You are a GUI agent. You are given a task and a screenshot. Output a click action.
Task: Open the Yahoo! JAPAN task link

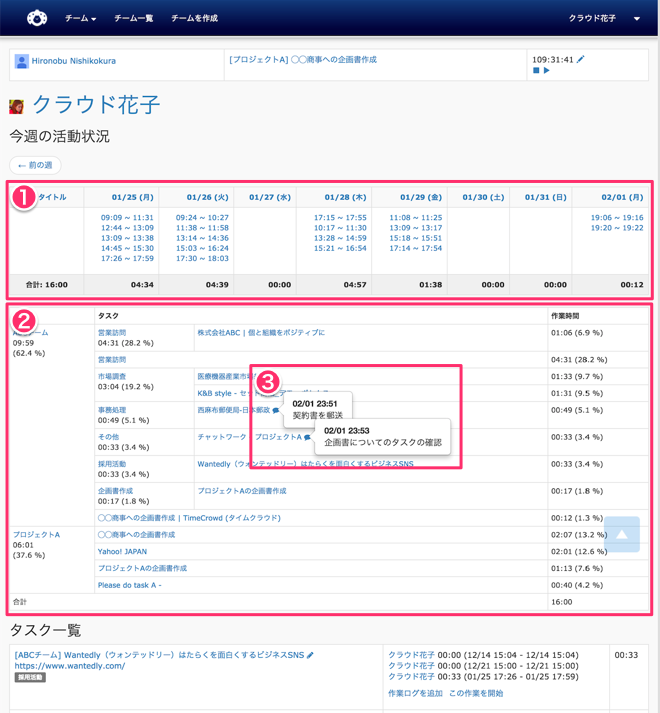pos(122,551)
